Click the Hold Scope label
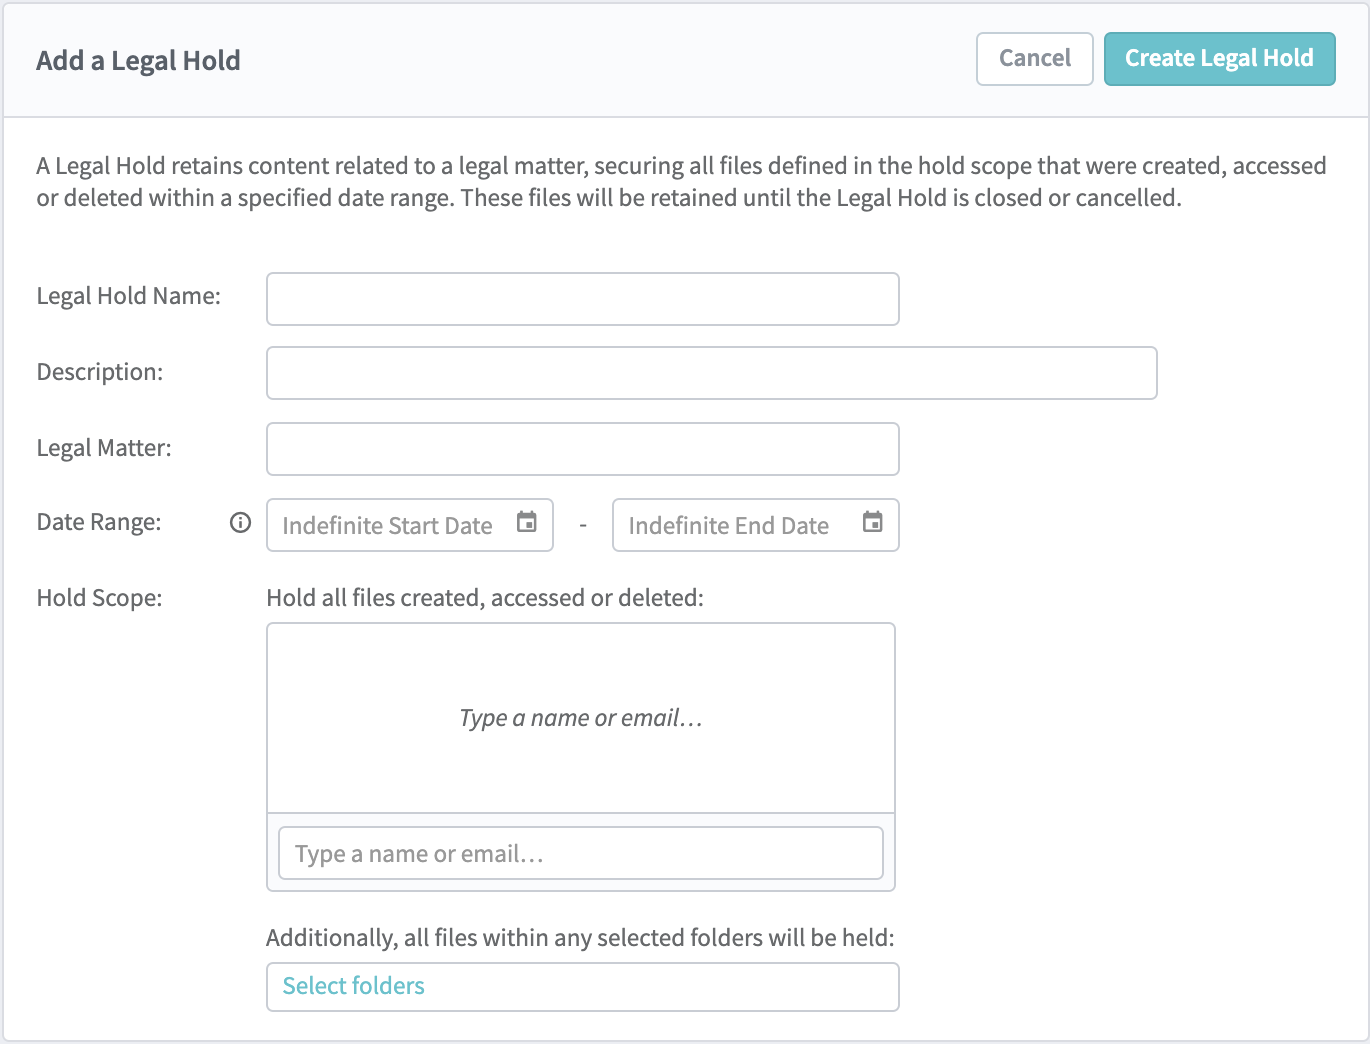Image resolution: width=1370 pixels, height=1044 pixels. 99,598
